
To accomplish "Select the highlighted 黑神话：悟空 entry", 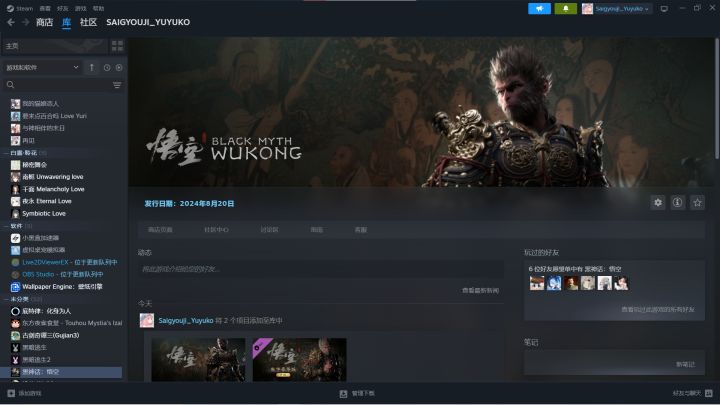I will click(62, 372).
